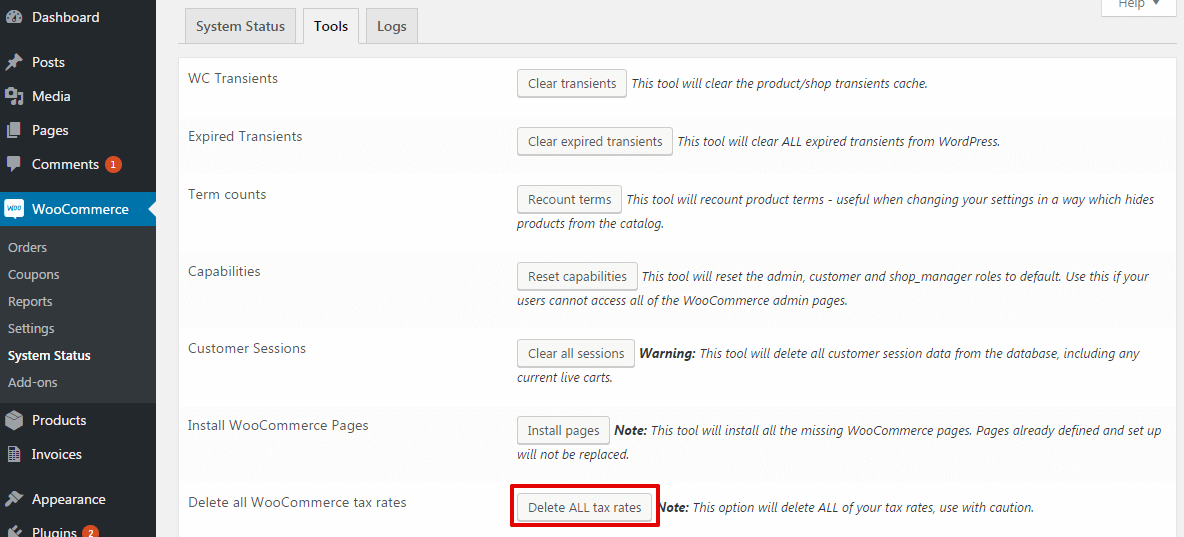This screenshot has width=1184, height=537.
Task: Select the Tools tab
Action: (x=331, y=26)
